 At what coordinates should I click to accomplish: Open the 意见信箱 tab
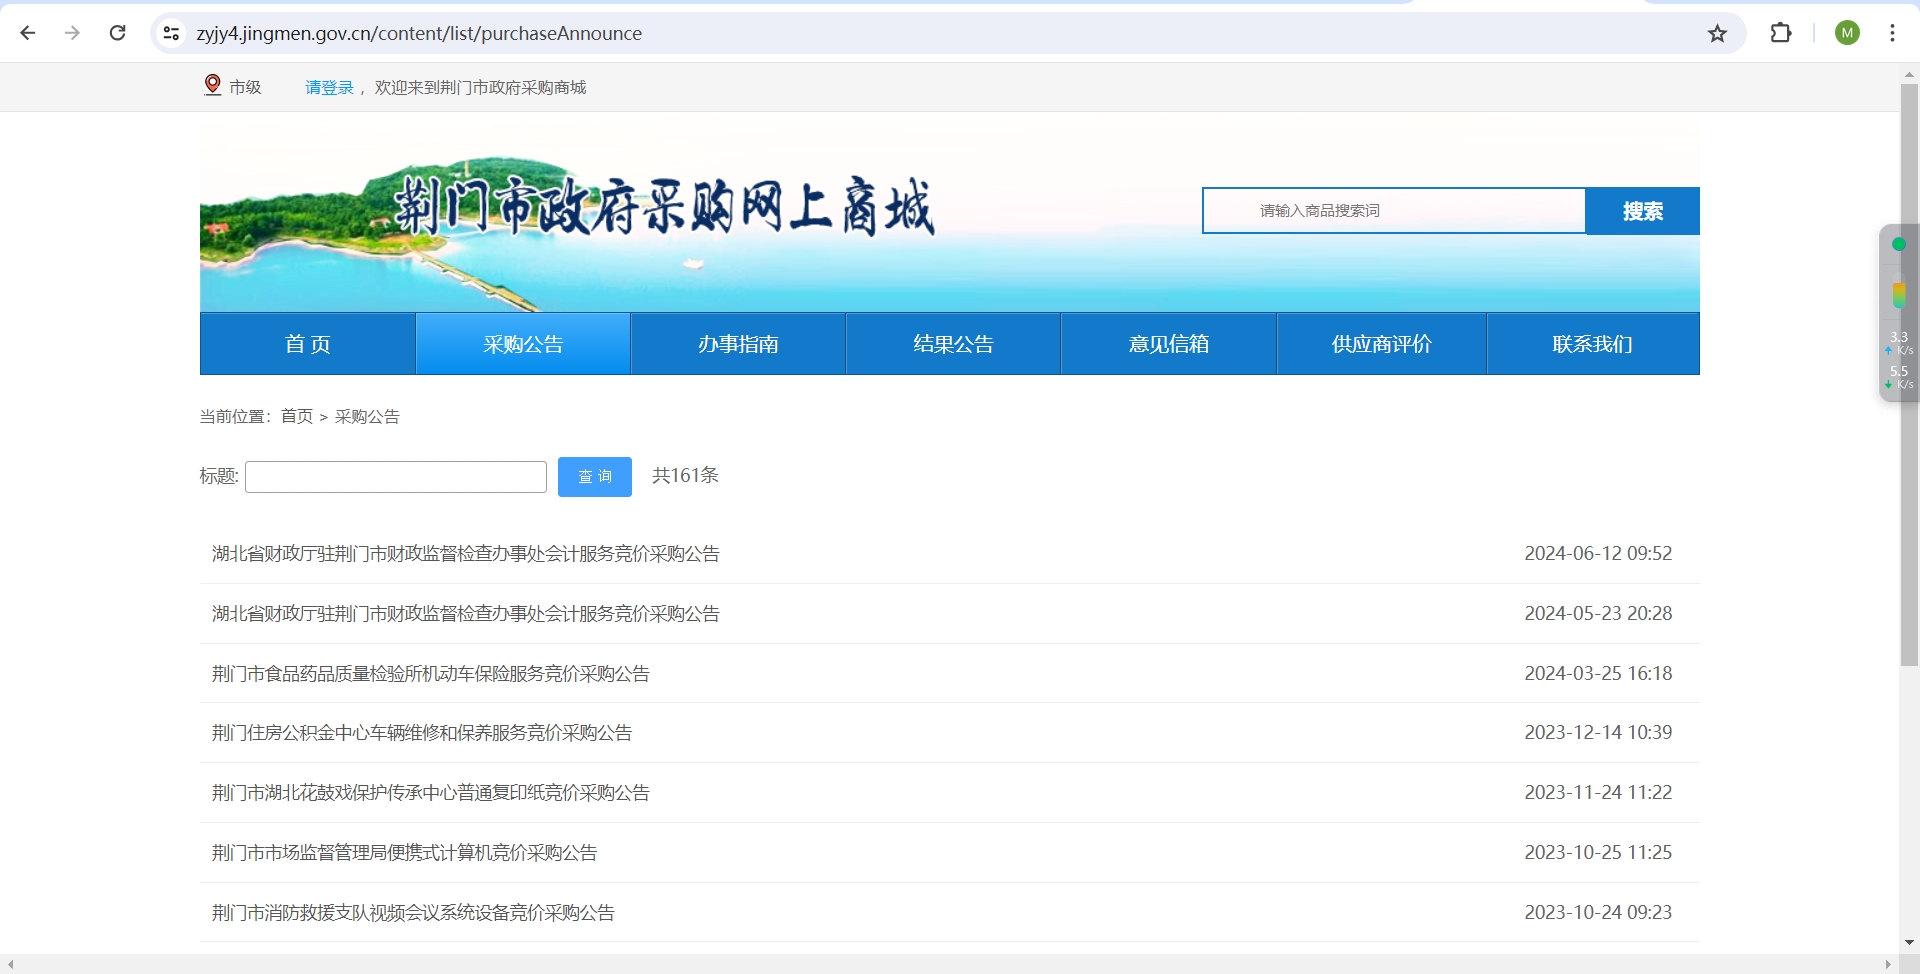click(x=1168, y=344)
